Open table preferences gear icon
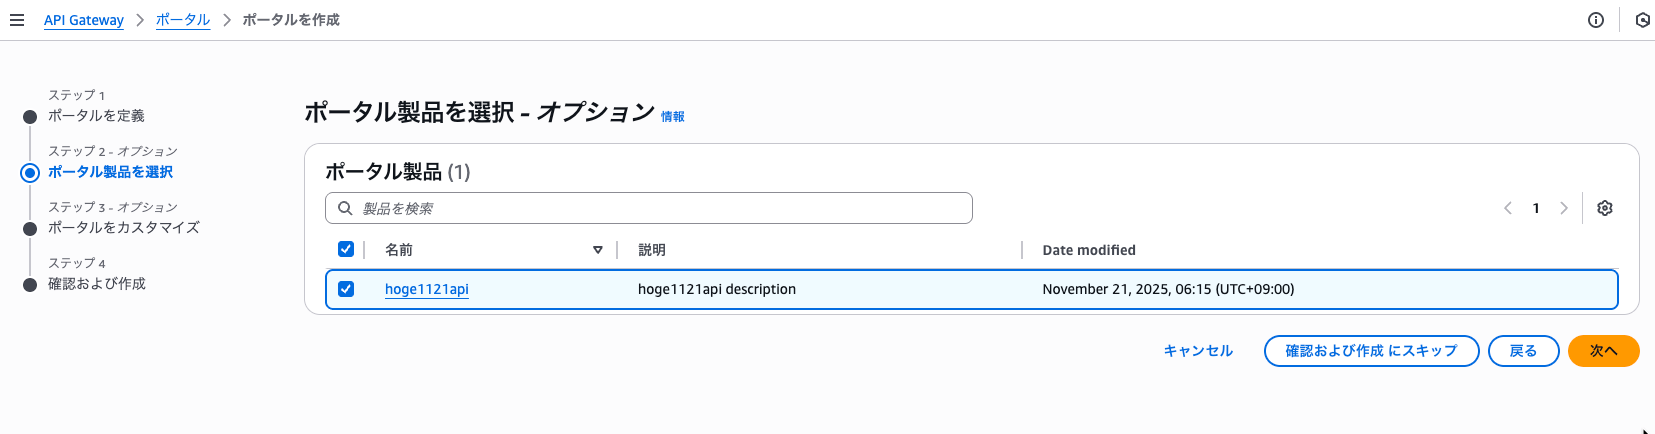Image resolution: width=1655 pixels, height=434 pixels. (1605, 208)
